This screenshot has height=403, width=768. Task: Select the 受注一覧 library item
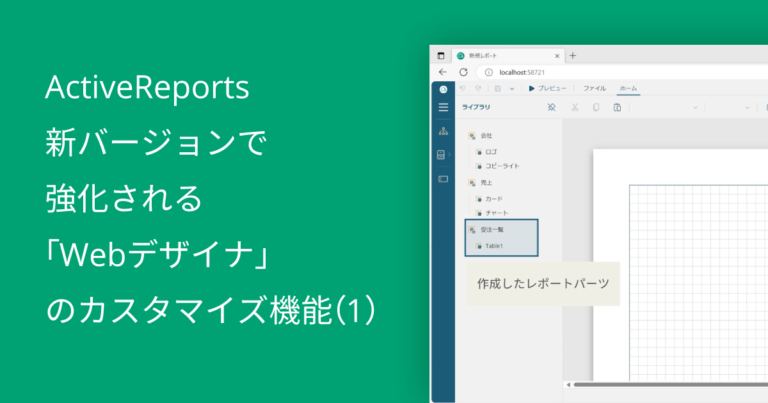(x=492, y=230)
